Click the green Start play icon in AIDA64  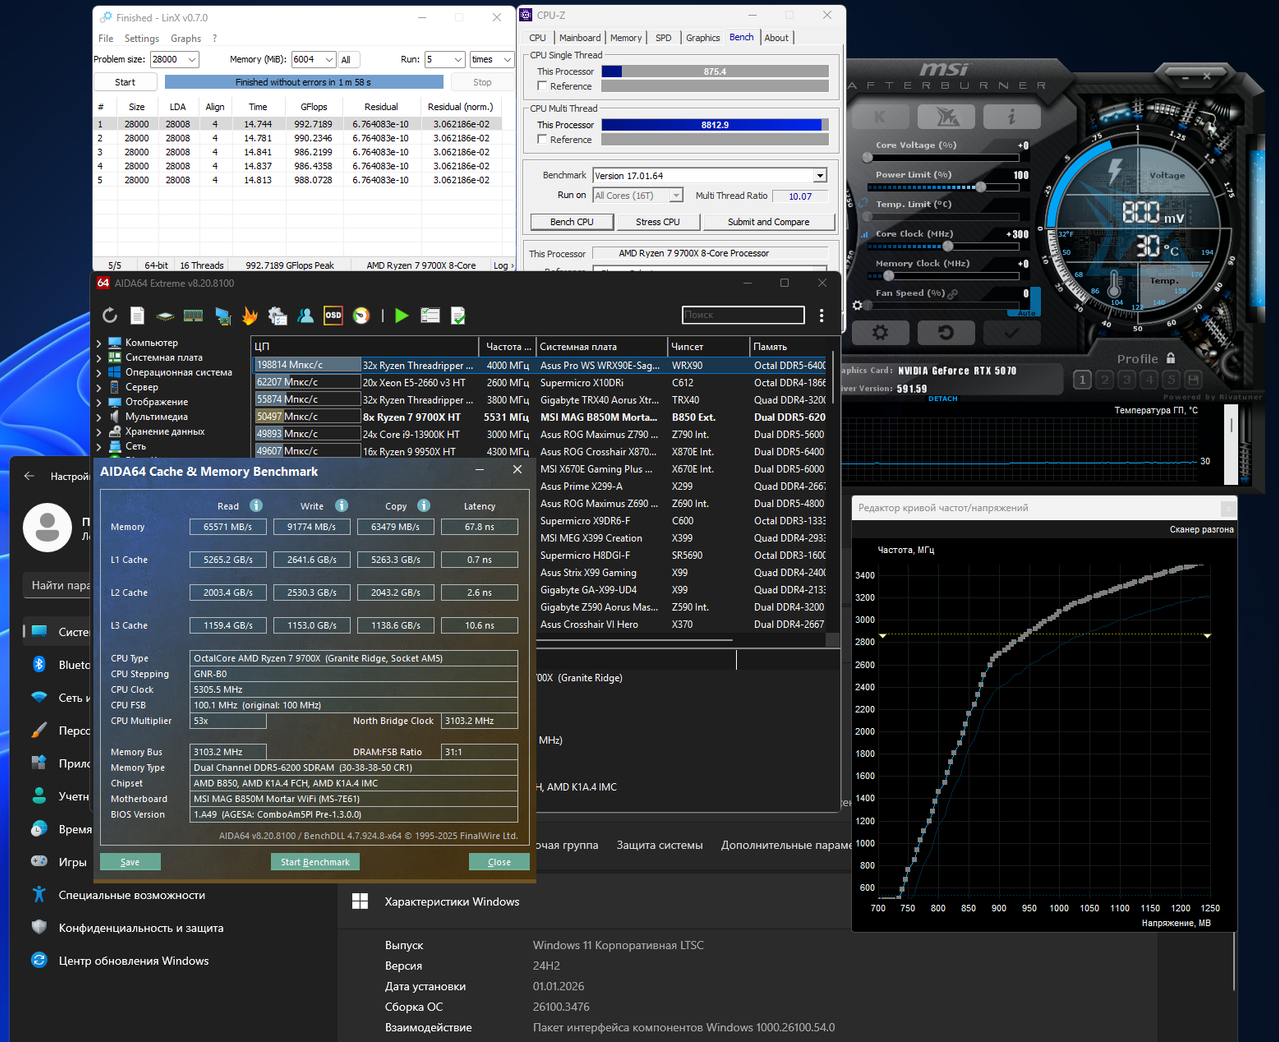[x=401, y=315]
